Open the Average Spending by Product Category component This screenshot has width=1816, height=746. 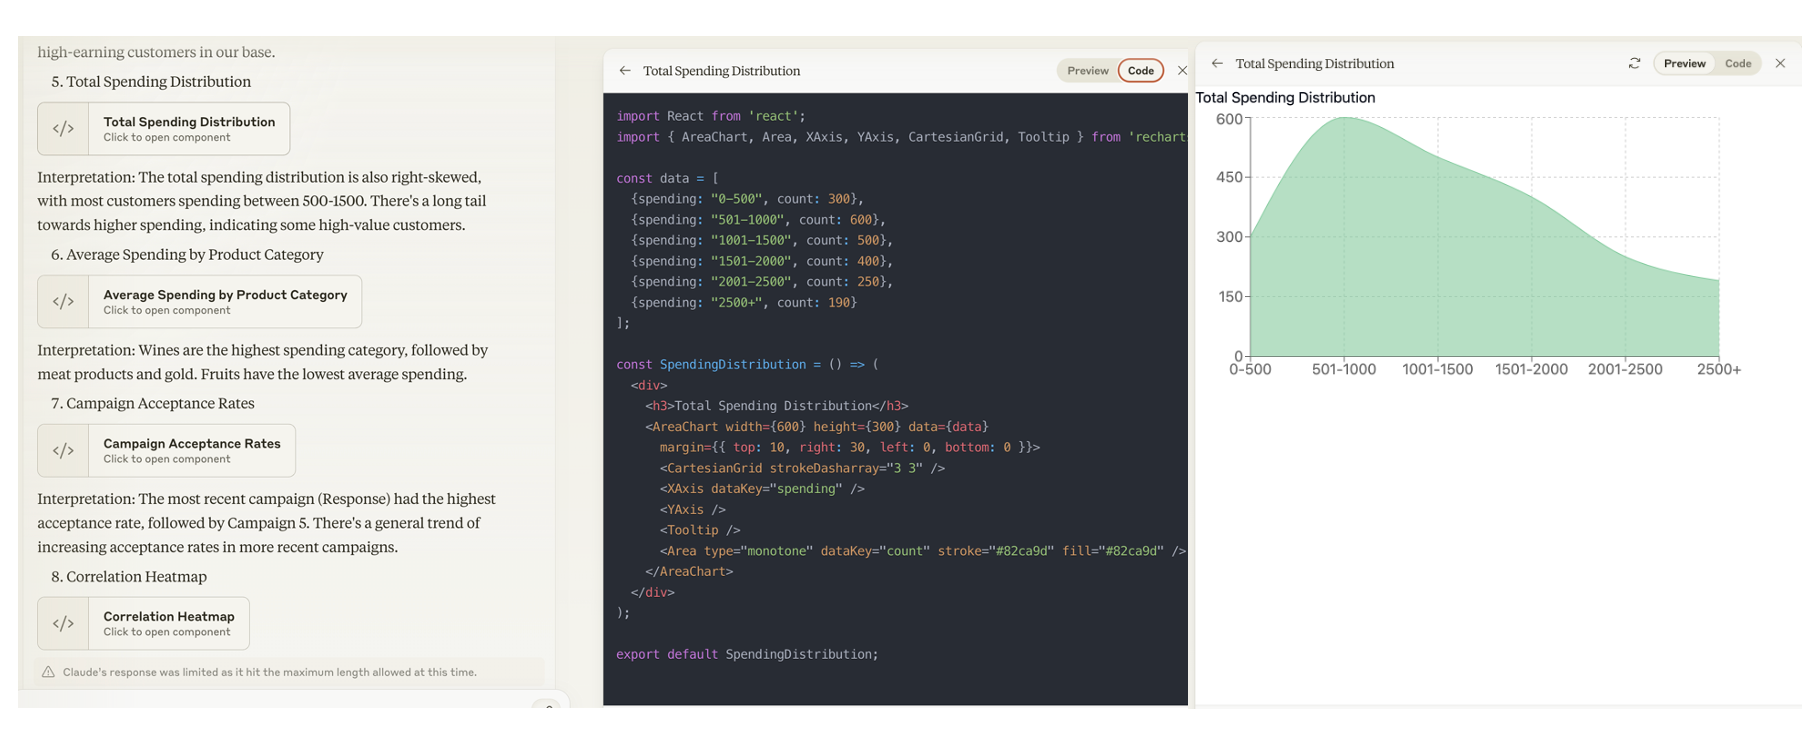pos(225,302)
